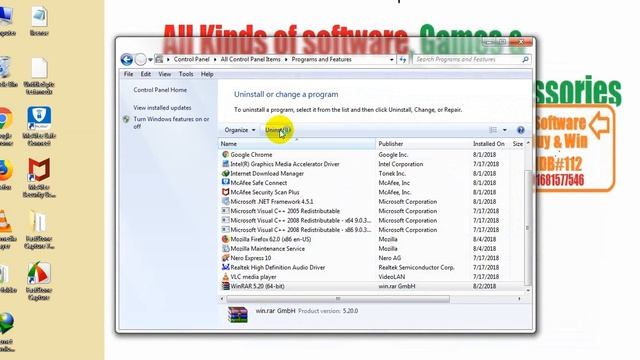Select WinRAR 5.20 (64-bit) row icon
Screen dimensions: 640x360
coord(225,286)
